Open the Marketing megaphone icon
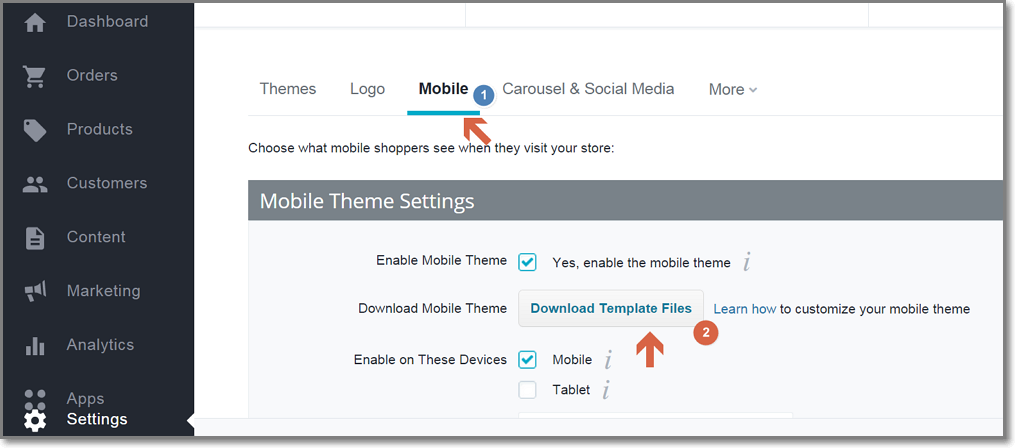 [x=35, y=292]
